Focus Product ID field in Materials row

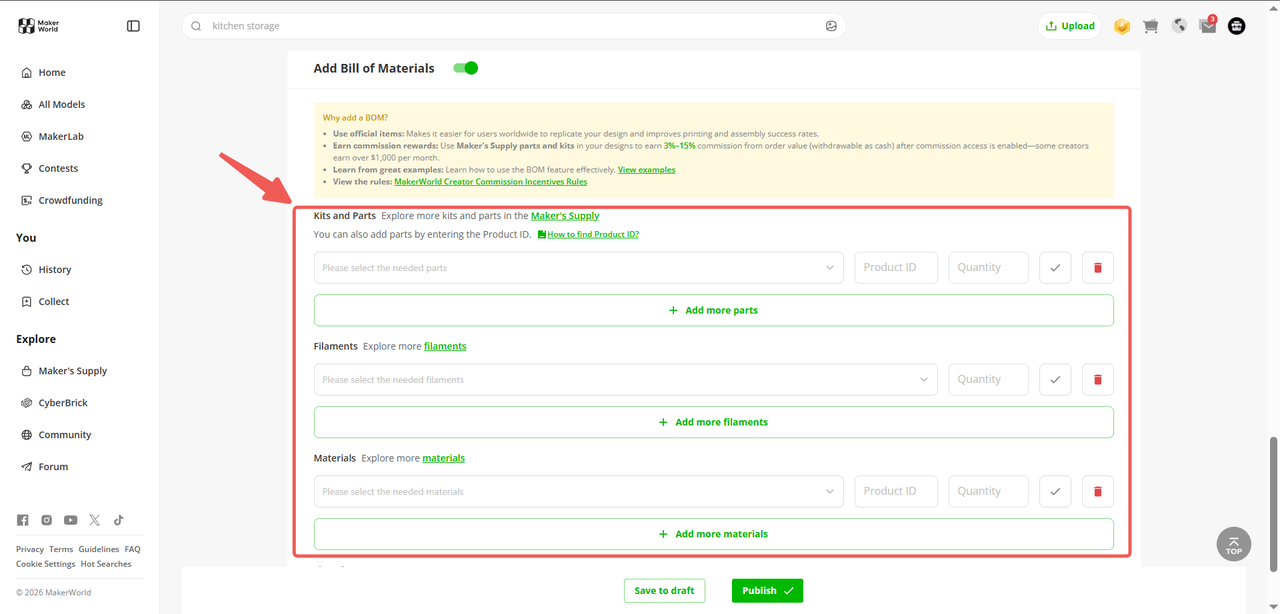click(x=896, y=492)
